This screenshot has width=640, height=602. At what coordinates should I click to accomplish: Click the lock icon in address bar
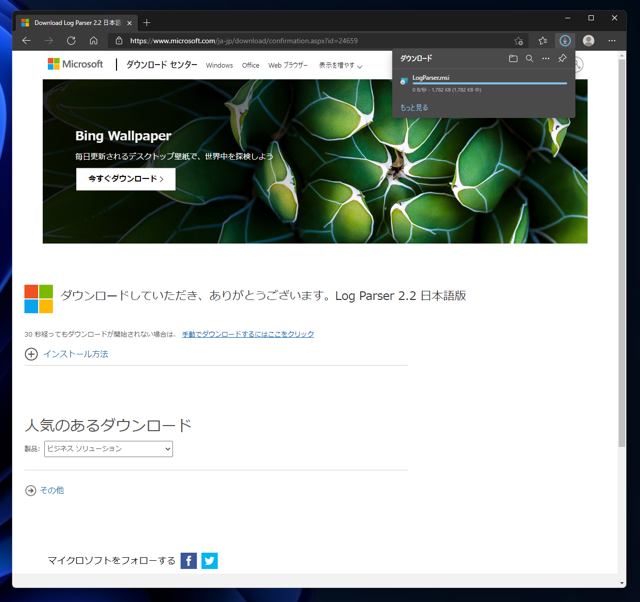tap(119, 40)
